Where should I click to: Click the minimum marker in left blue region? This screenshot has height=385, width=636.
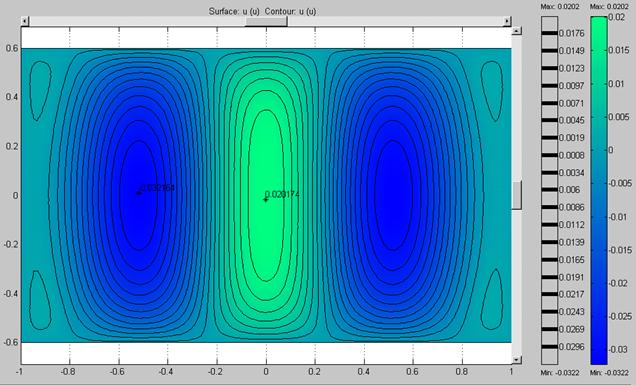tap(138, 193)
